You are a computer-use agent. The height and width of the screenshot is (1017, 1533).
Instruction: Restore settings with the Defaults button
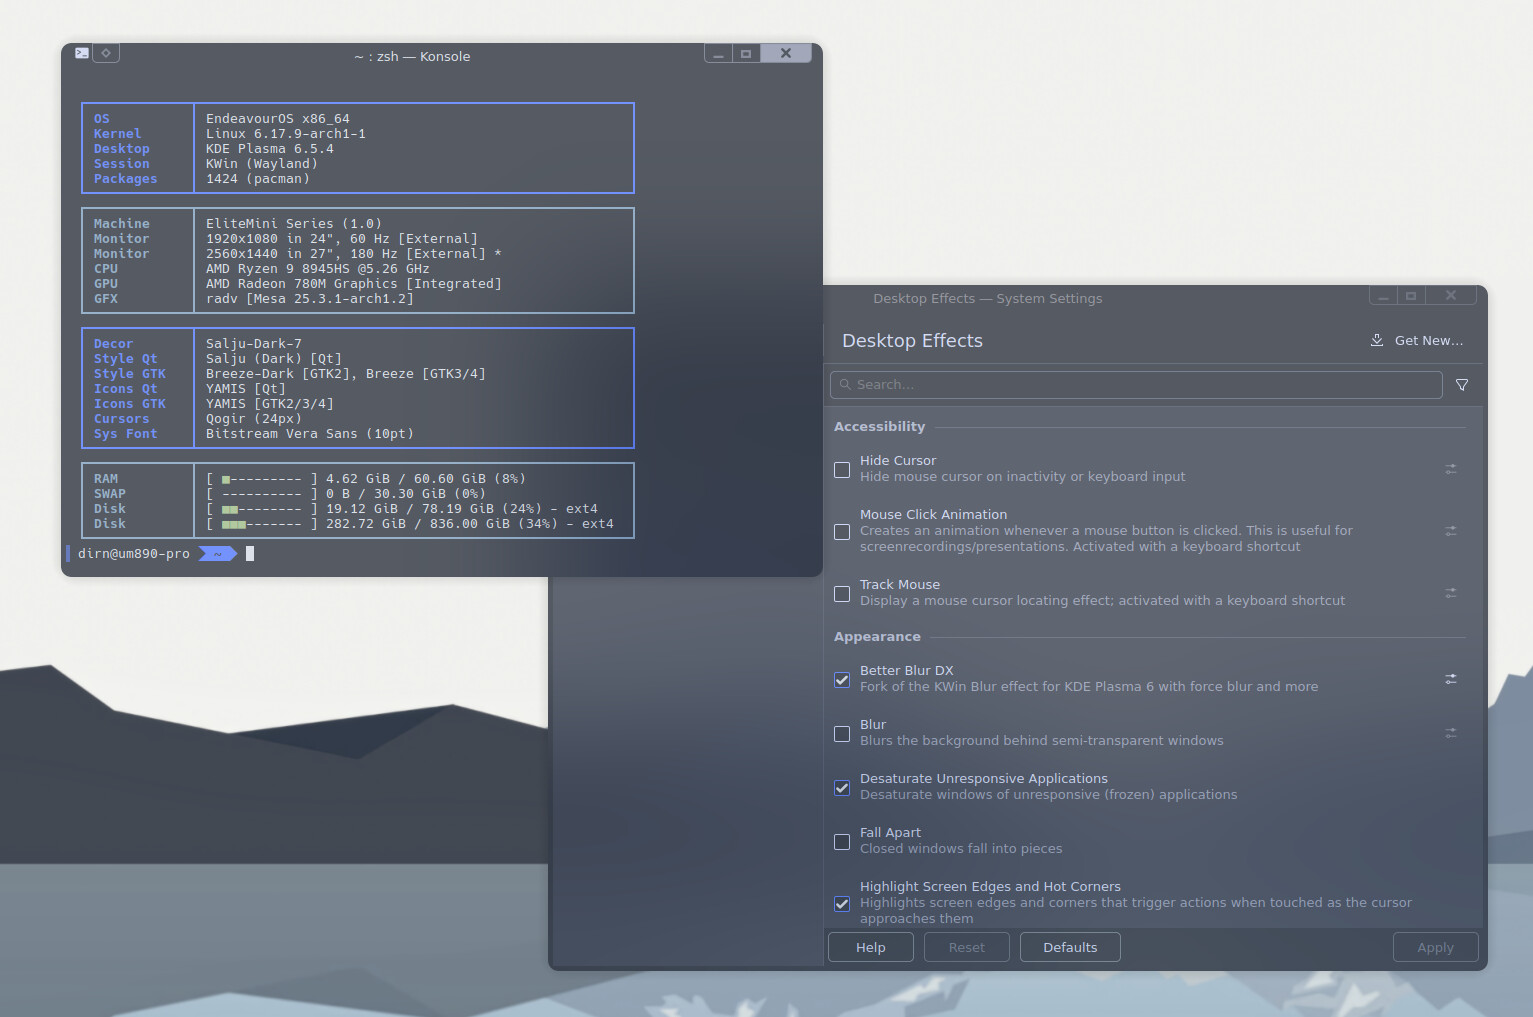1070,948
